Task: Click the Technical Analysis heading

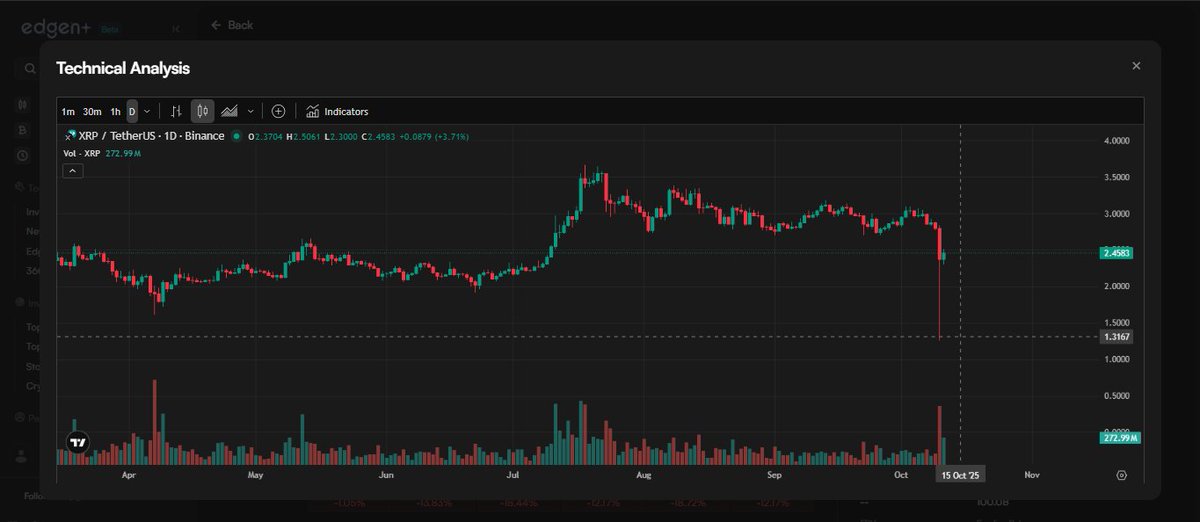Action: point(123,68)
